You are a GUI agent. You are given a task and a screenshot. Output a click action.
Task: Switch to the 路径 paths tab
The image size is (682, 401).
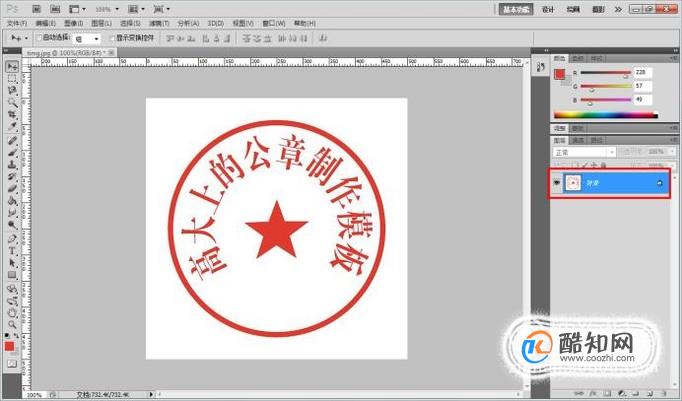coord(596,140)
